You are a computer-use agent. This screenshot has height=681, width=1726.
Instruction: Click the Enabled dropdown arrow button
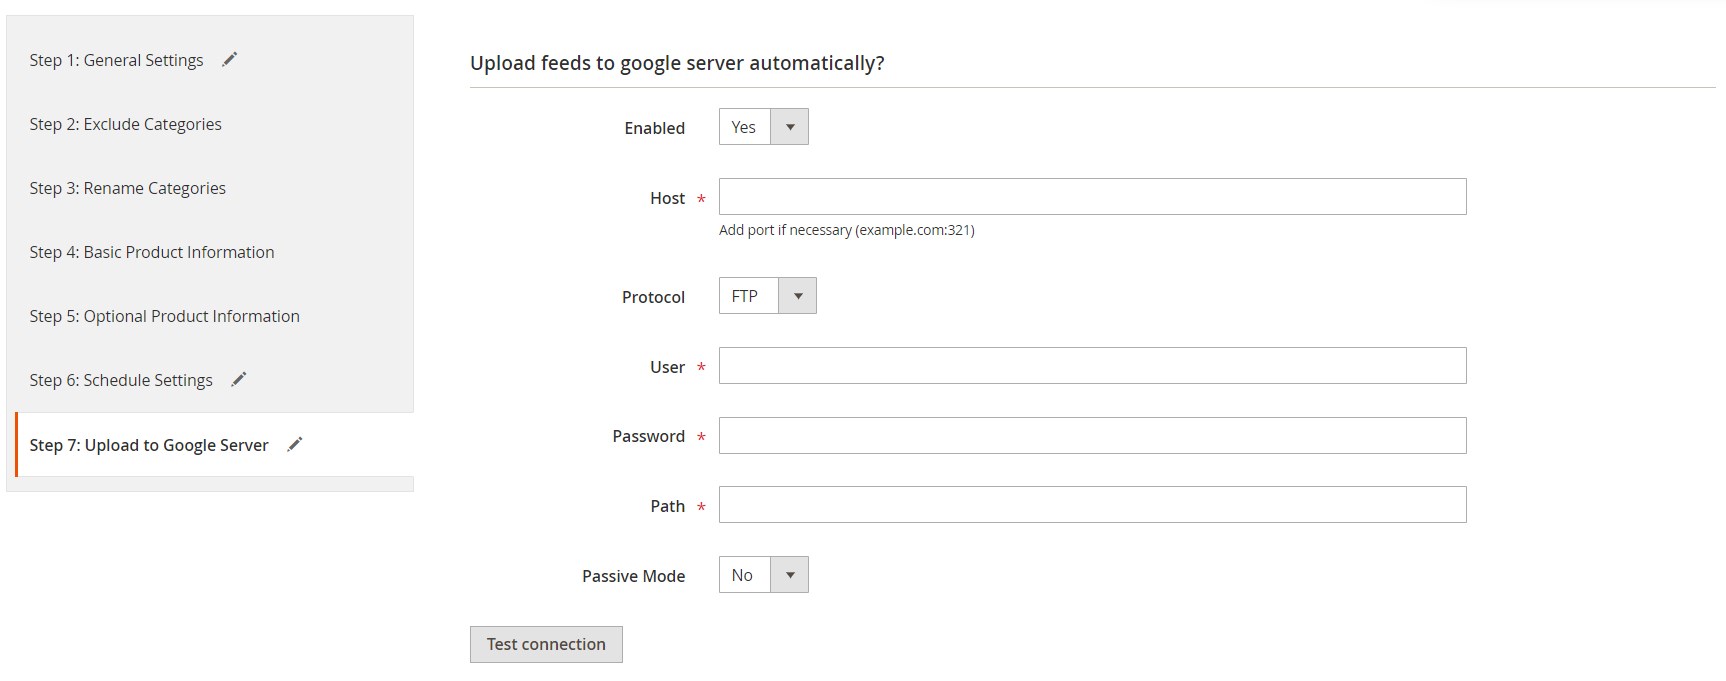point(790,127)
